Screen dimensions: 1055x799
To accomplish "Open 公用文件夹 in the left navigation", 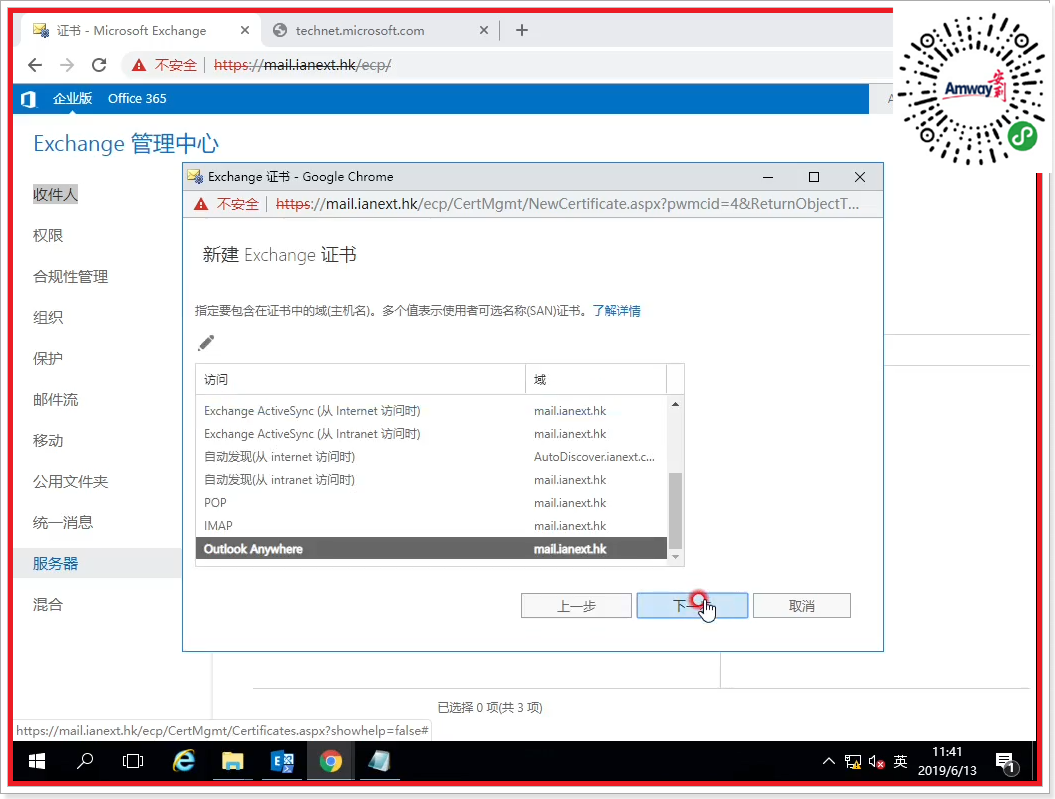I will click(x=71, y=482).
